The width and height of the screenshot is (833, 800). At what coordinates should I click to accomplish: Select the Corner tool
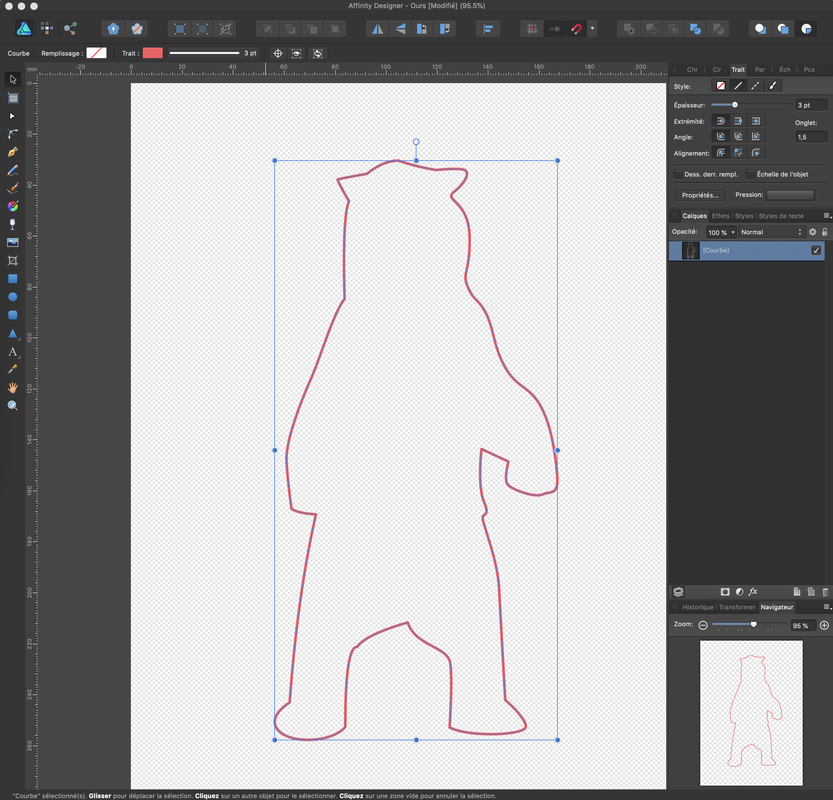13,134
